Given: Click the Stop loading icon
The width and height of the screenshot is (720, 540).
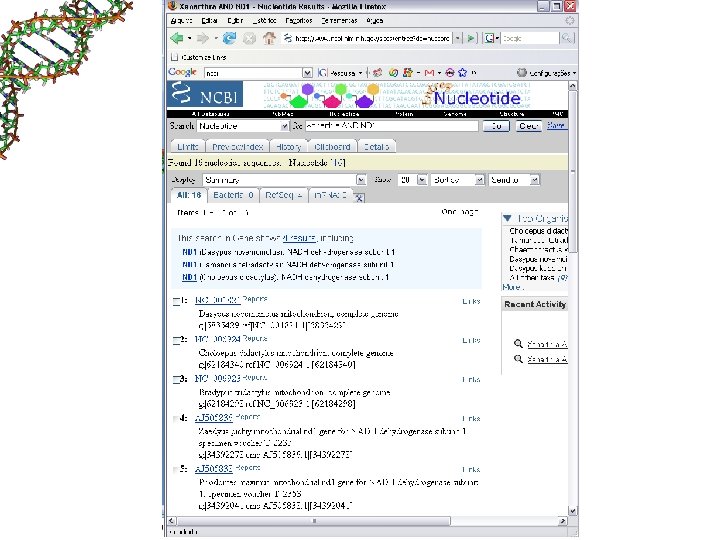Looking at the screenshot, I should coord(249,39).
